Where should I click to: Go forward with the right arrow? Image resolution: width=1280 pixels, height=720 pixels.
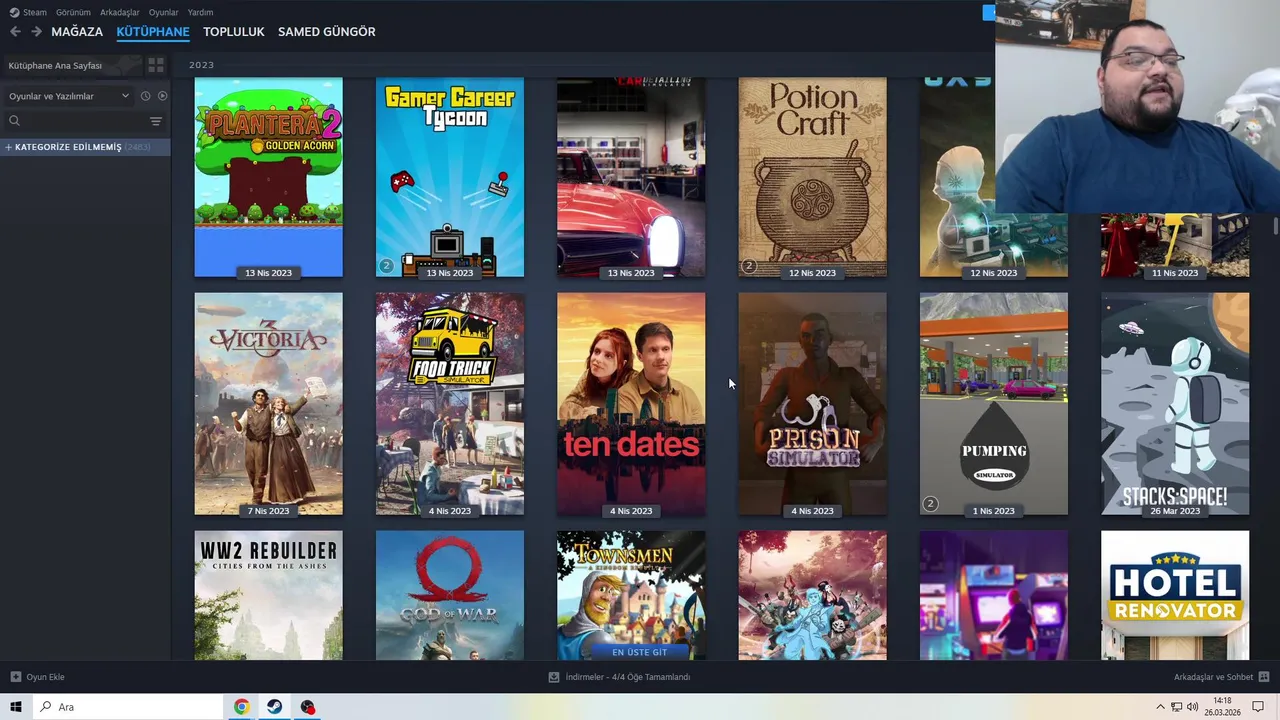[36, 32]
